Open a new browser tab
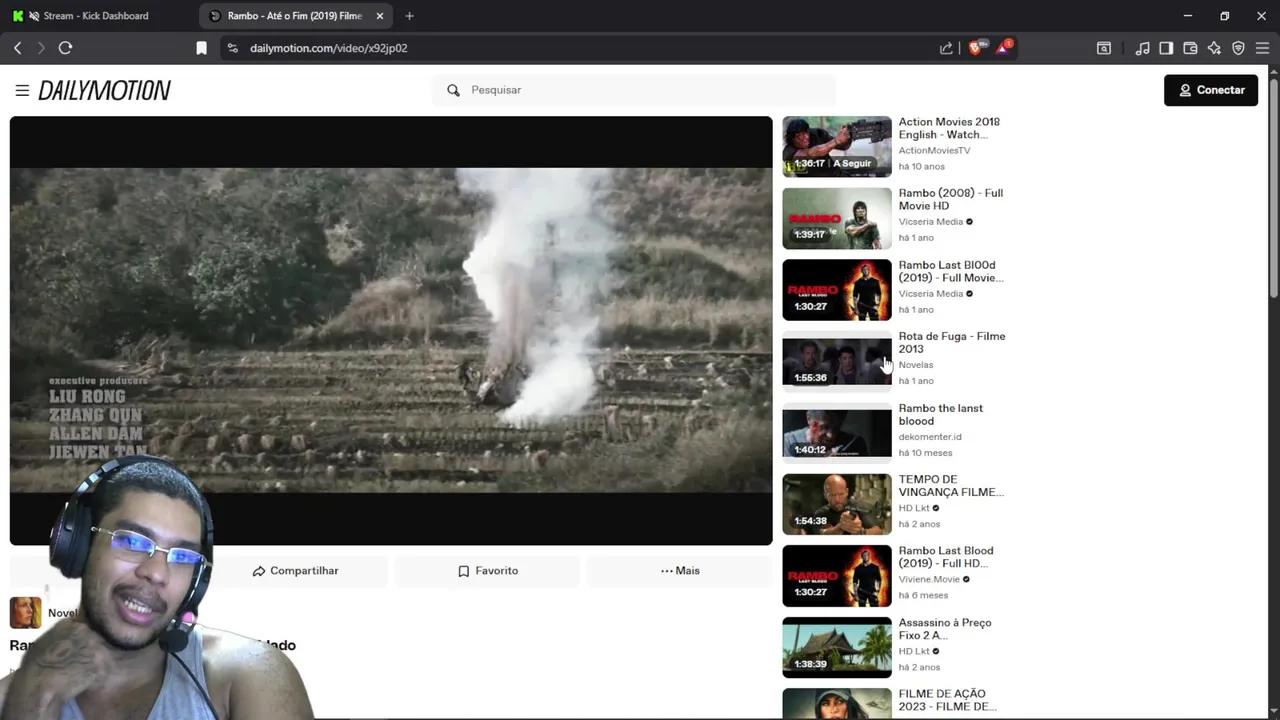The height and width of the screenshot is (720, 1280). (x=409, y=16)
